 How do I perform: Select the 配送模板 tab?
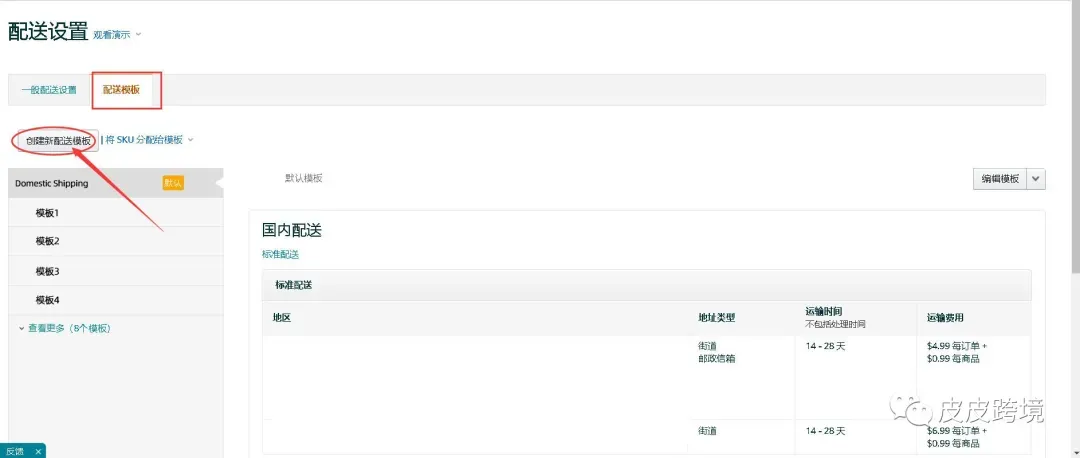(x=121, y=90)
